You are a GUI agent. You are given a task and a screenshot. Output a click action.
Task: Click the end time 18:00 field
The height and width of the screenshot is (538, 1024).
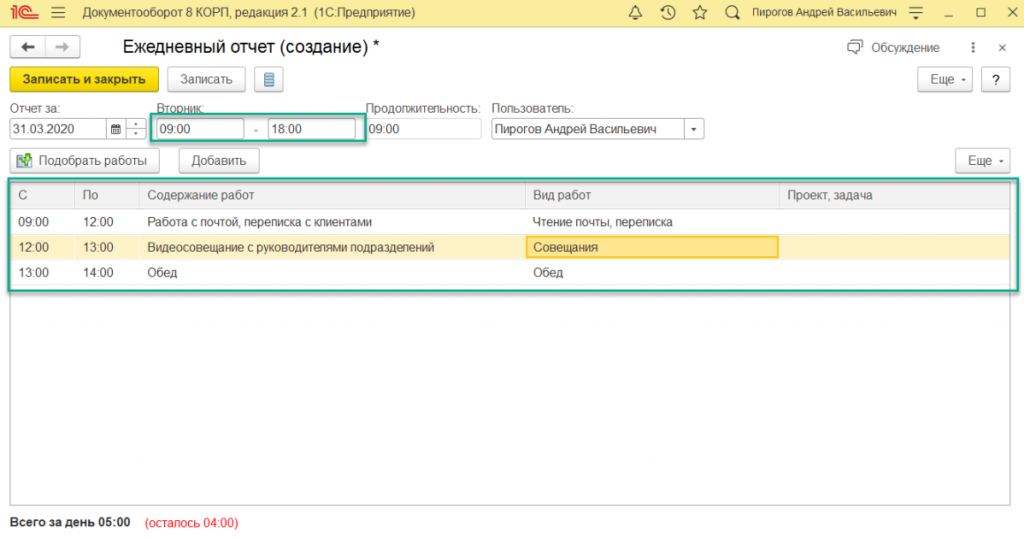point(310,129)
